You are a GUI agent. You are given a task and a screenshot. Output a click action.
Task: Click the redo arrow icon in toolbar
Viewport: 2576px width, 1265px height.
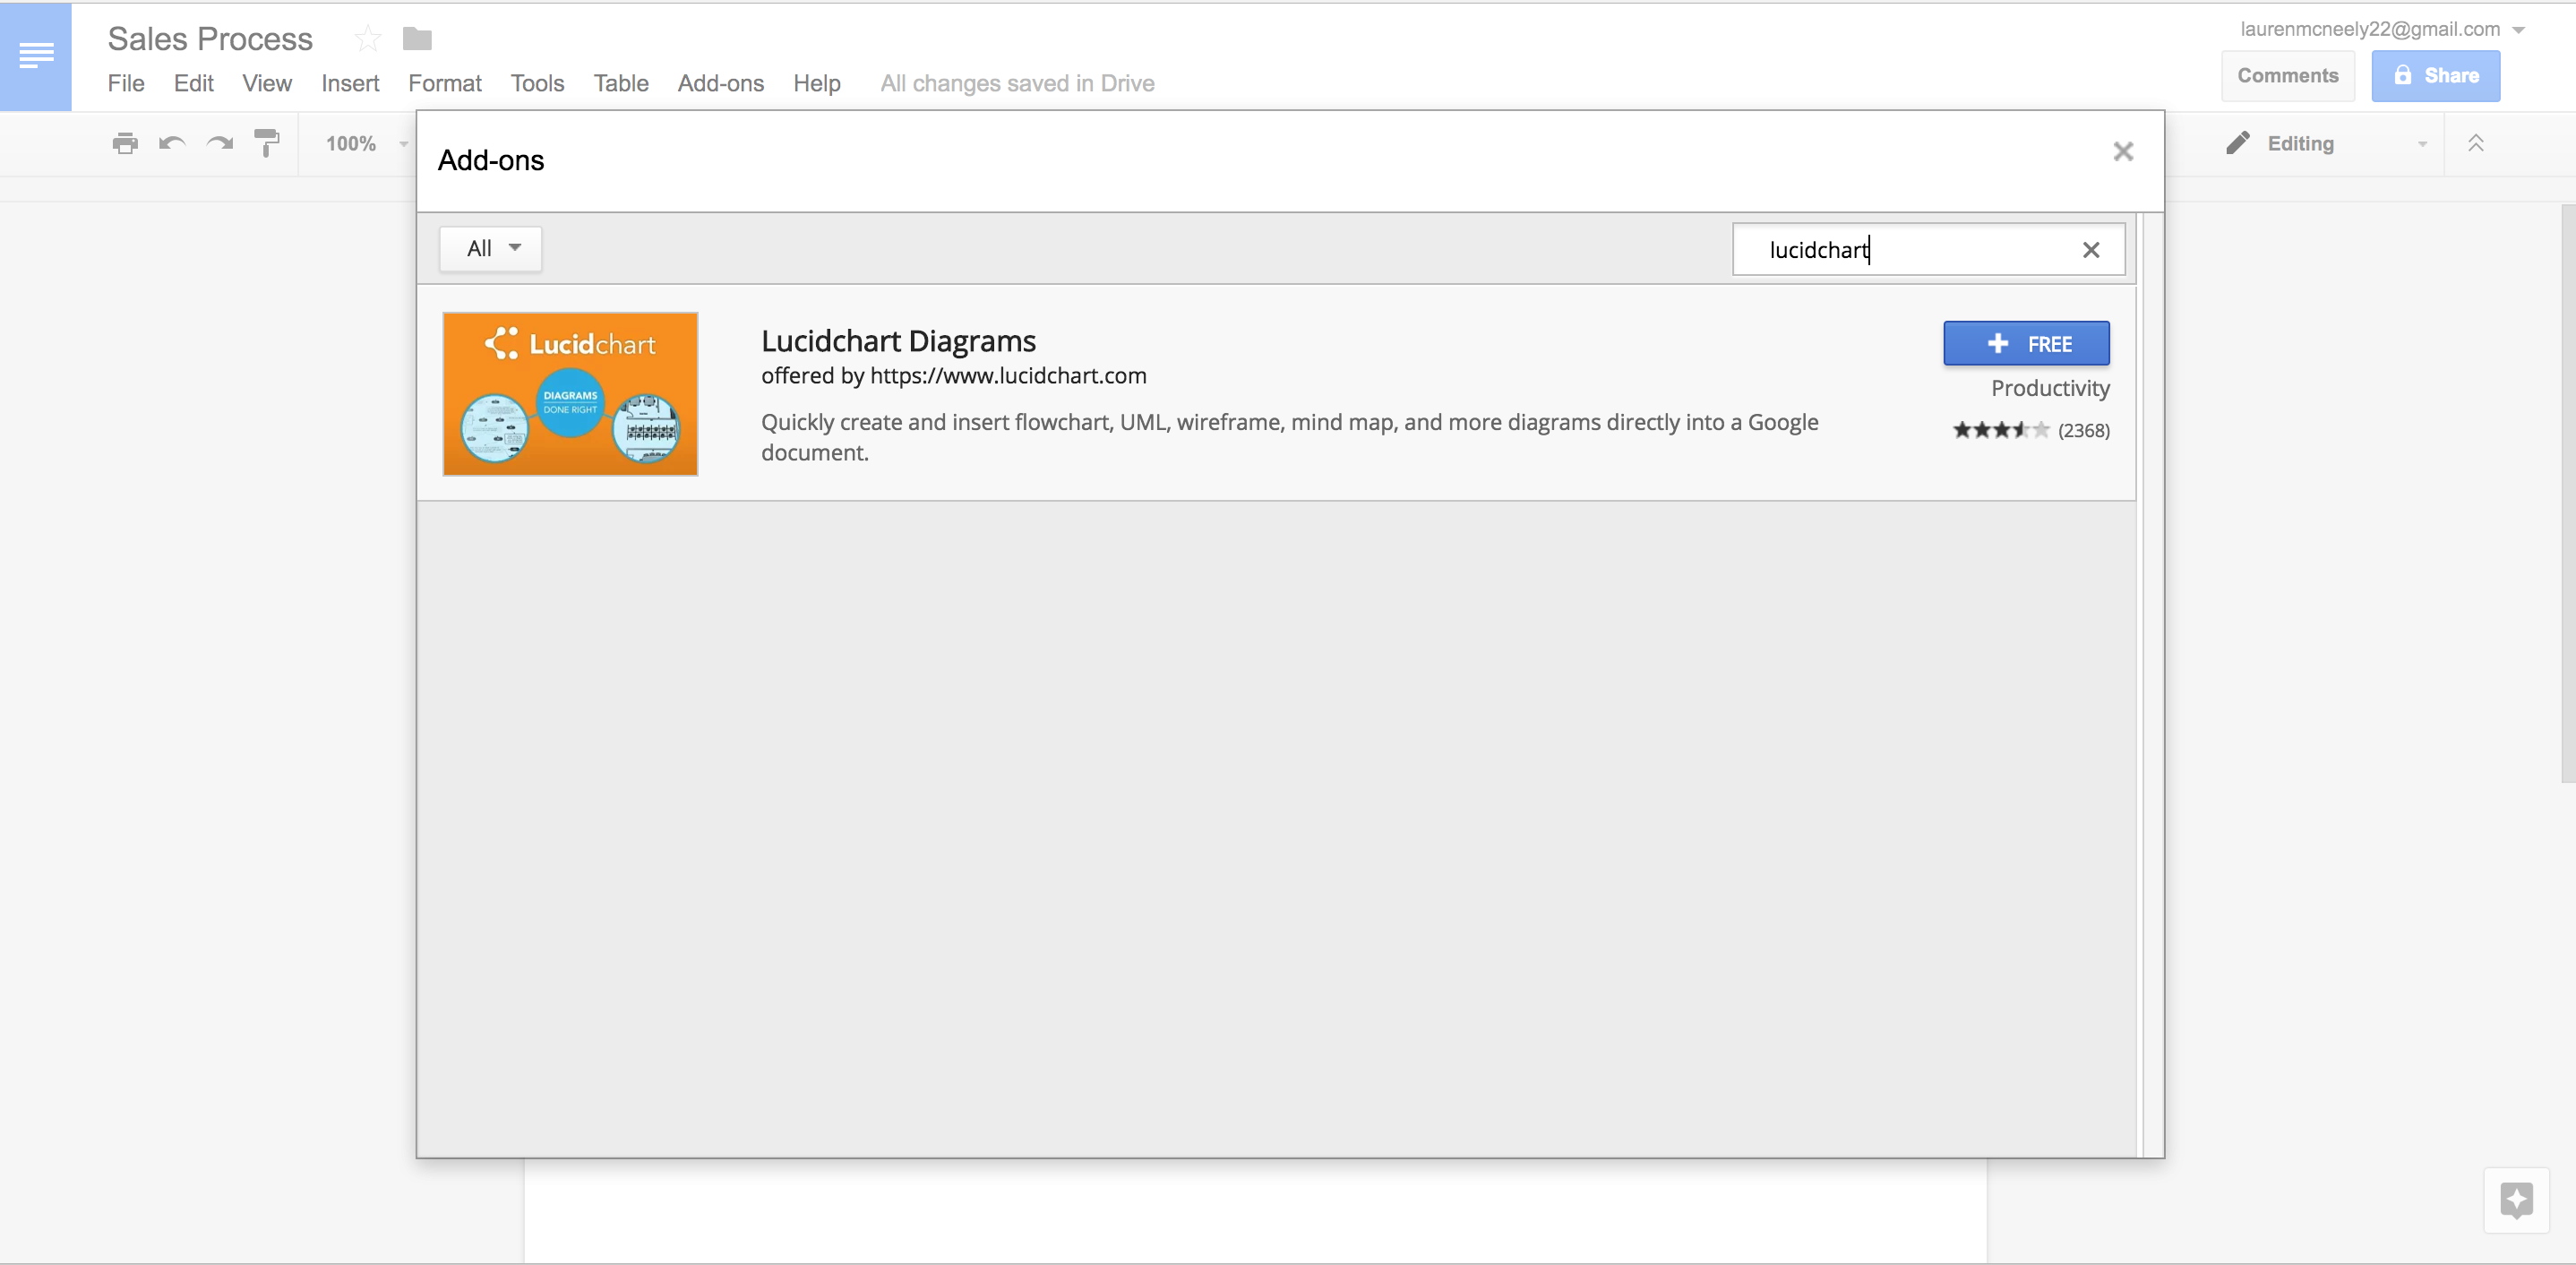click(x=219, y=143)
